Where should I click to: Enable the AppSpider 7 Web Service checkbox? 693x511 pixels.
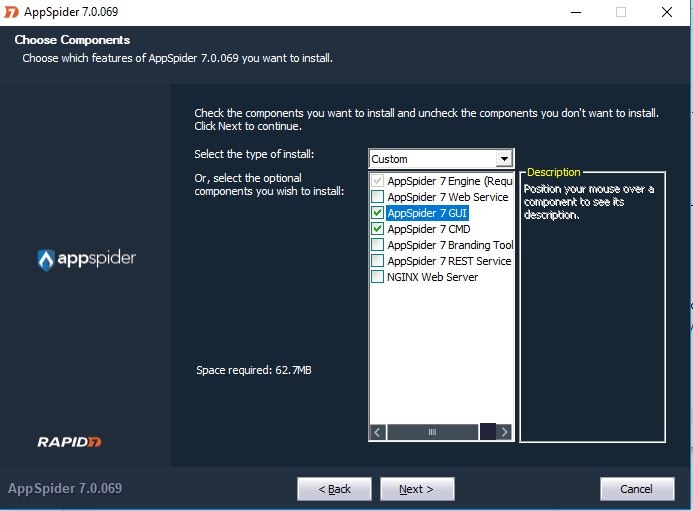click(x=377, y=197)
